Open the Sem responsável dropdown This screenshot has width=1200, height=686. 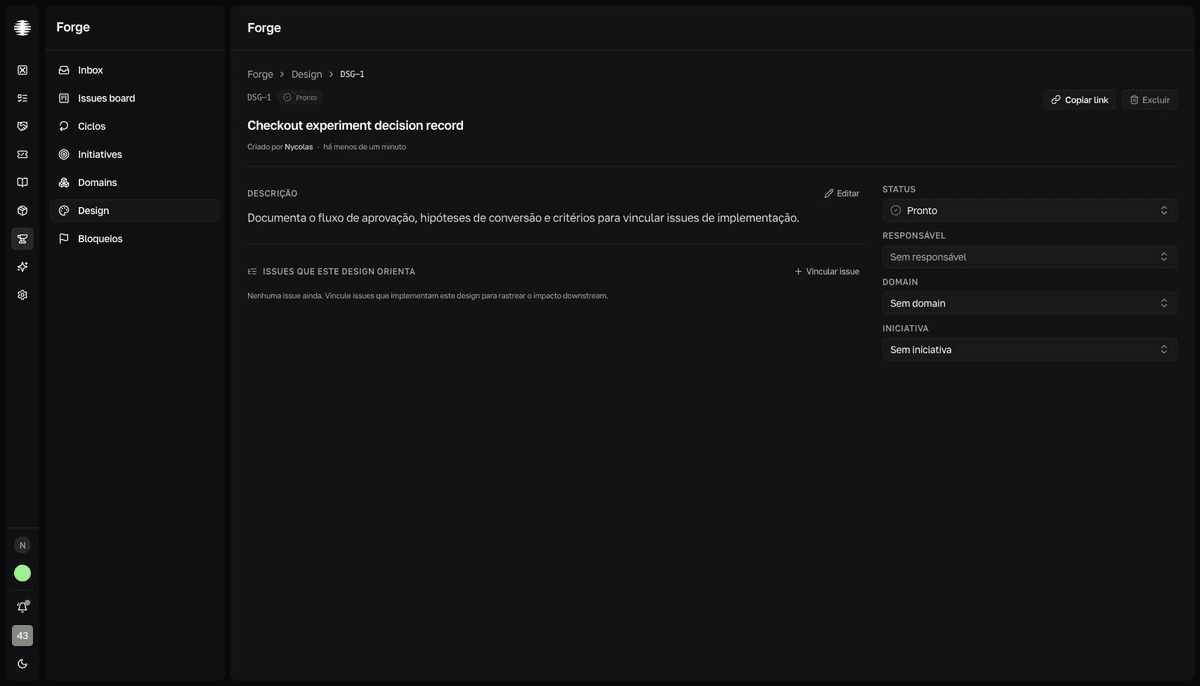click(1029, 257)
